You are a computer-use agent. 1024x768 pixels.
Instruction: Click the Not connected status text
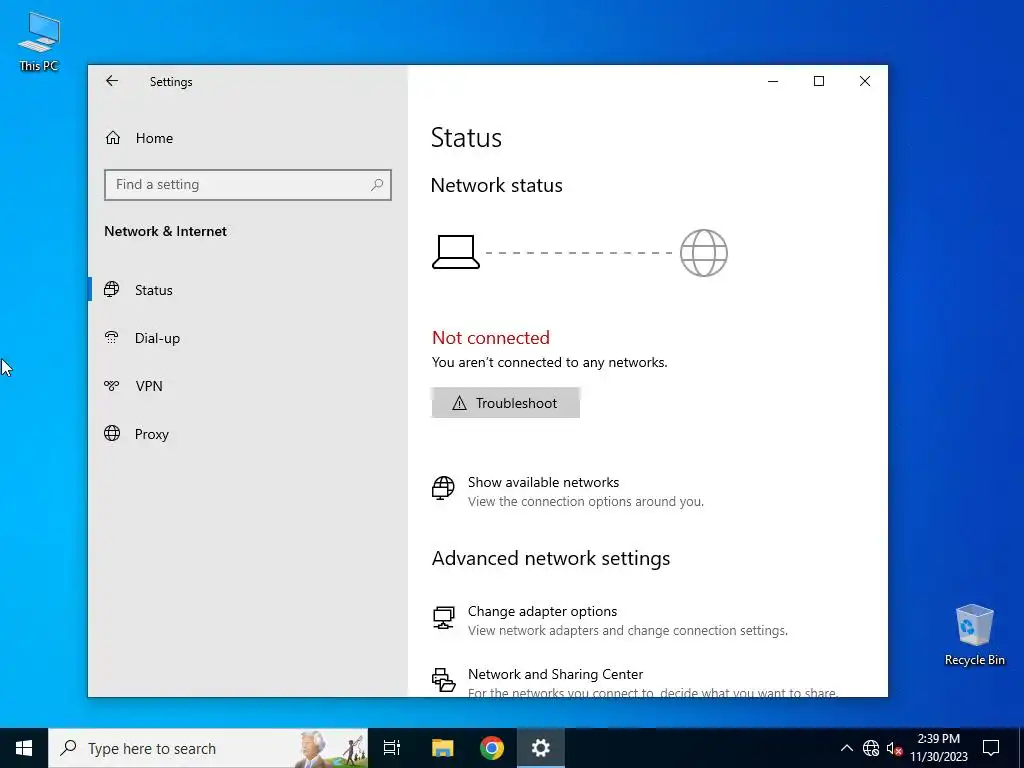[x=491, y=338]
